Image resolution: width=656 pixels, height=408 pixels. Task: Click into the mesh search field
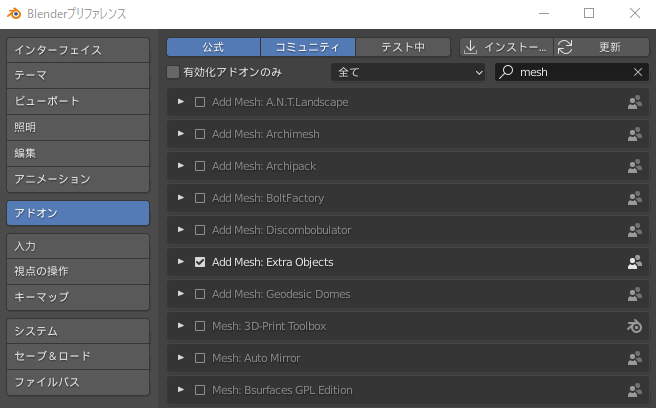coord(572,72)
